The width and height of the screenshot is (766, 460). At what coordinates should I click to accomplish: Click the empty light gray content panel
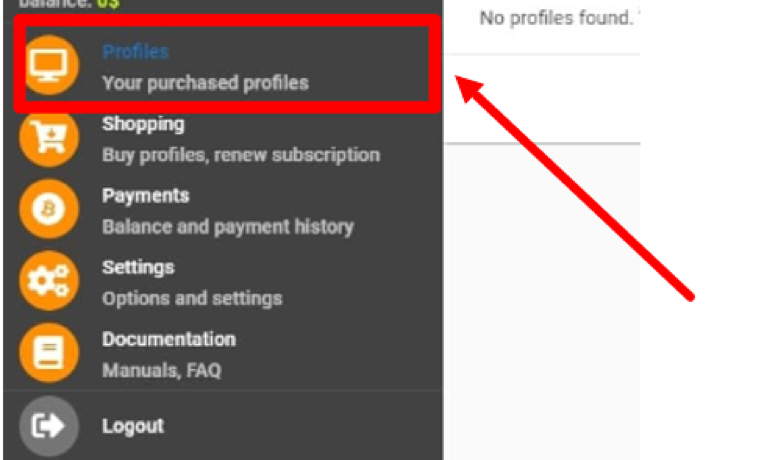click(x=542, y=302)
